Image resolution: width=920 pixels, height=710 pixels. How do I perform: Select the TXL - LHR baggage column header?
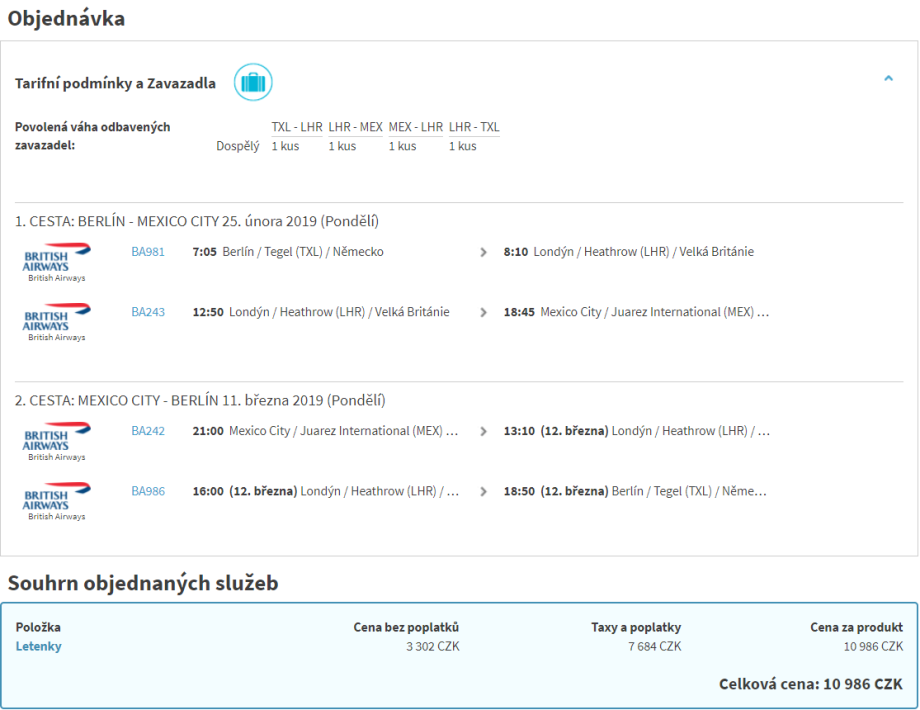(x=297, y=127)
